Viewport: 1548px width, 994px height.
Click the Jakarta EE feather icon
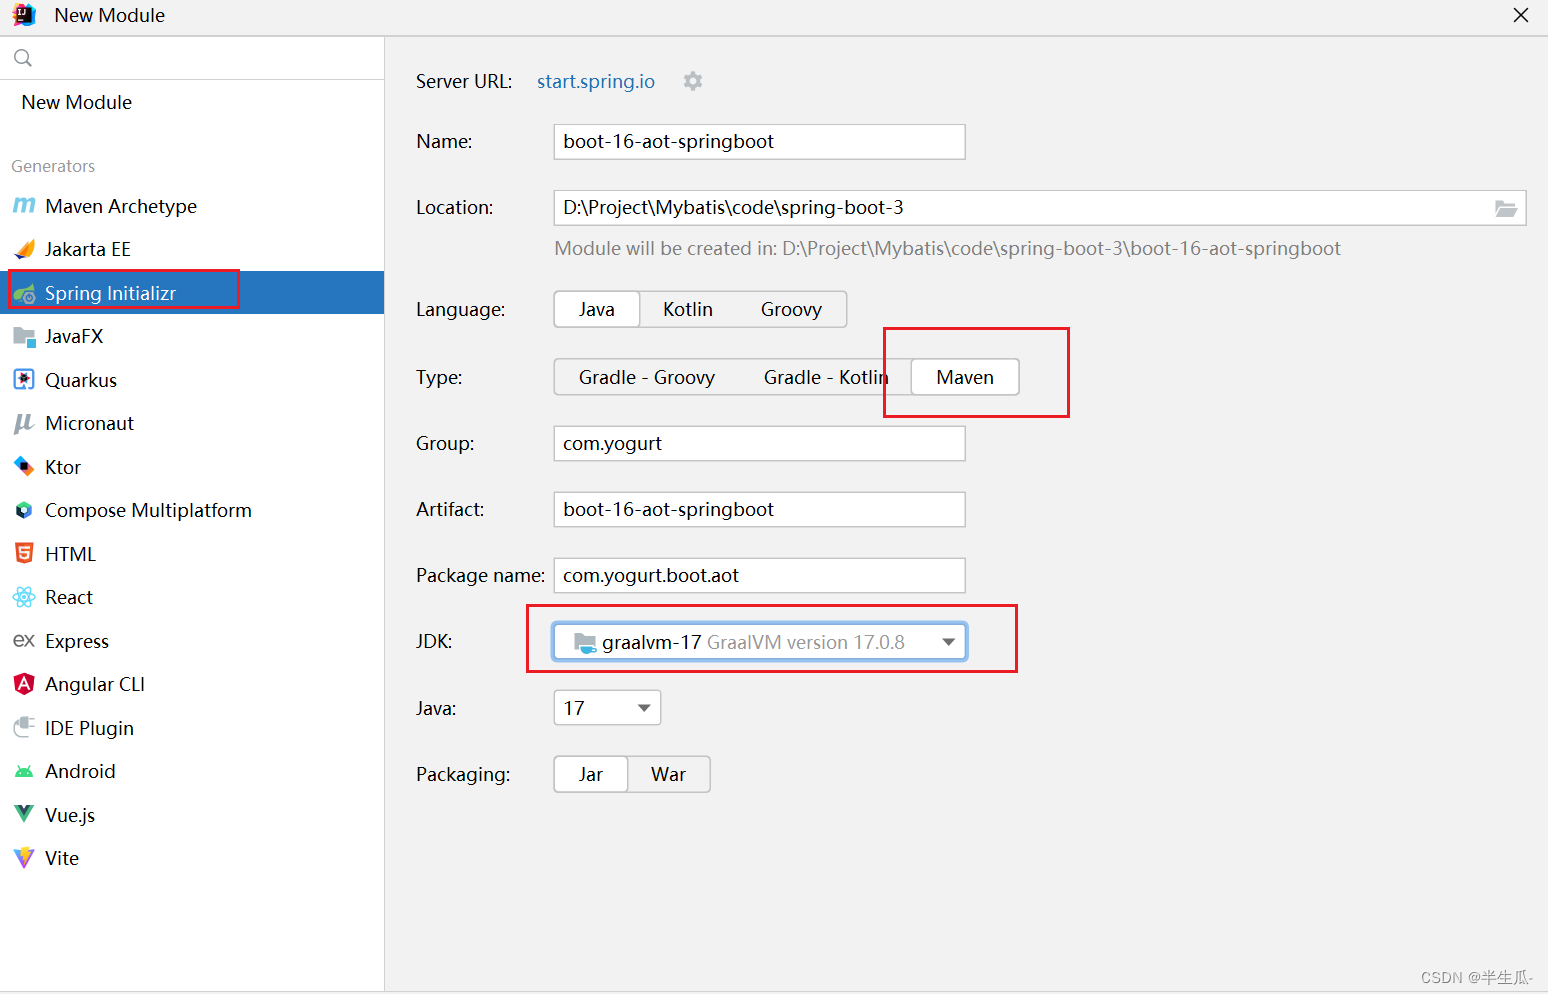click(24, 249)
